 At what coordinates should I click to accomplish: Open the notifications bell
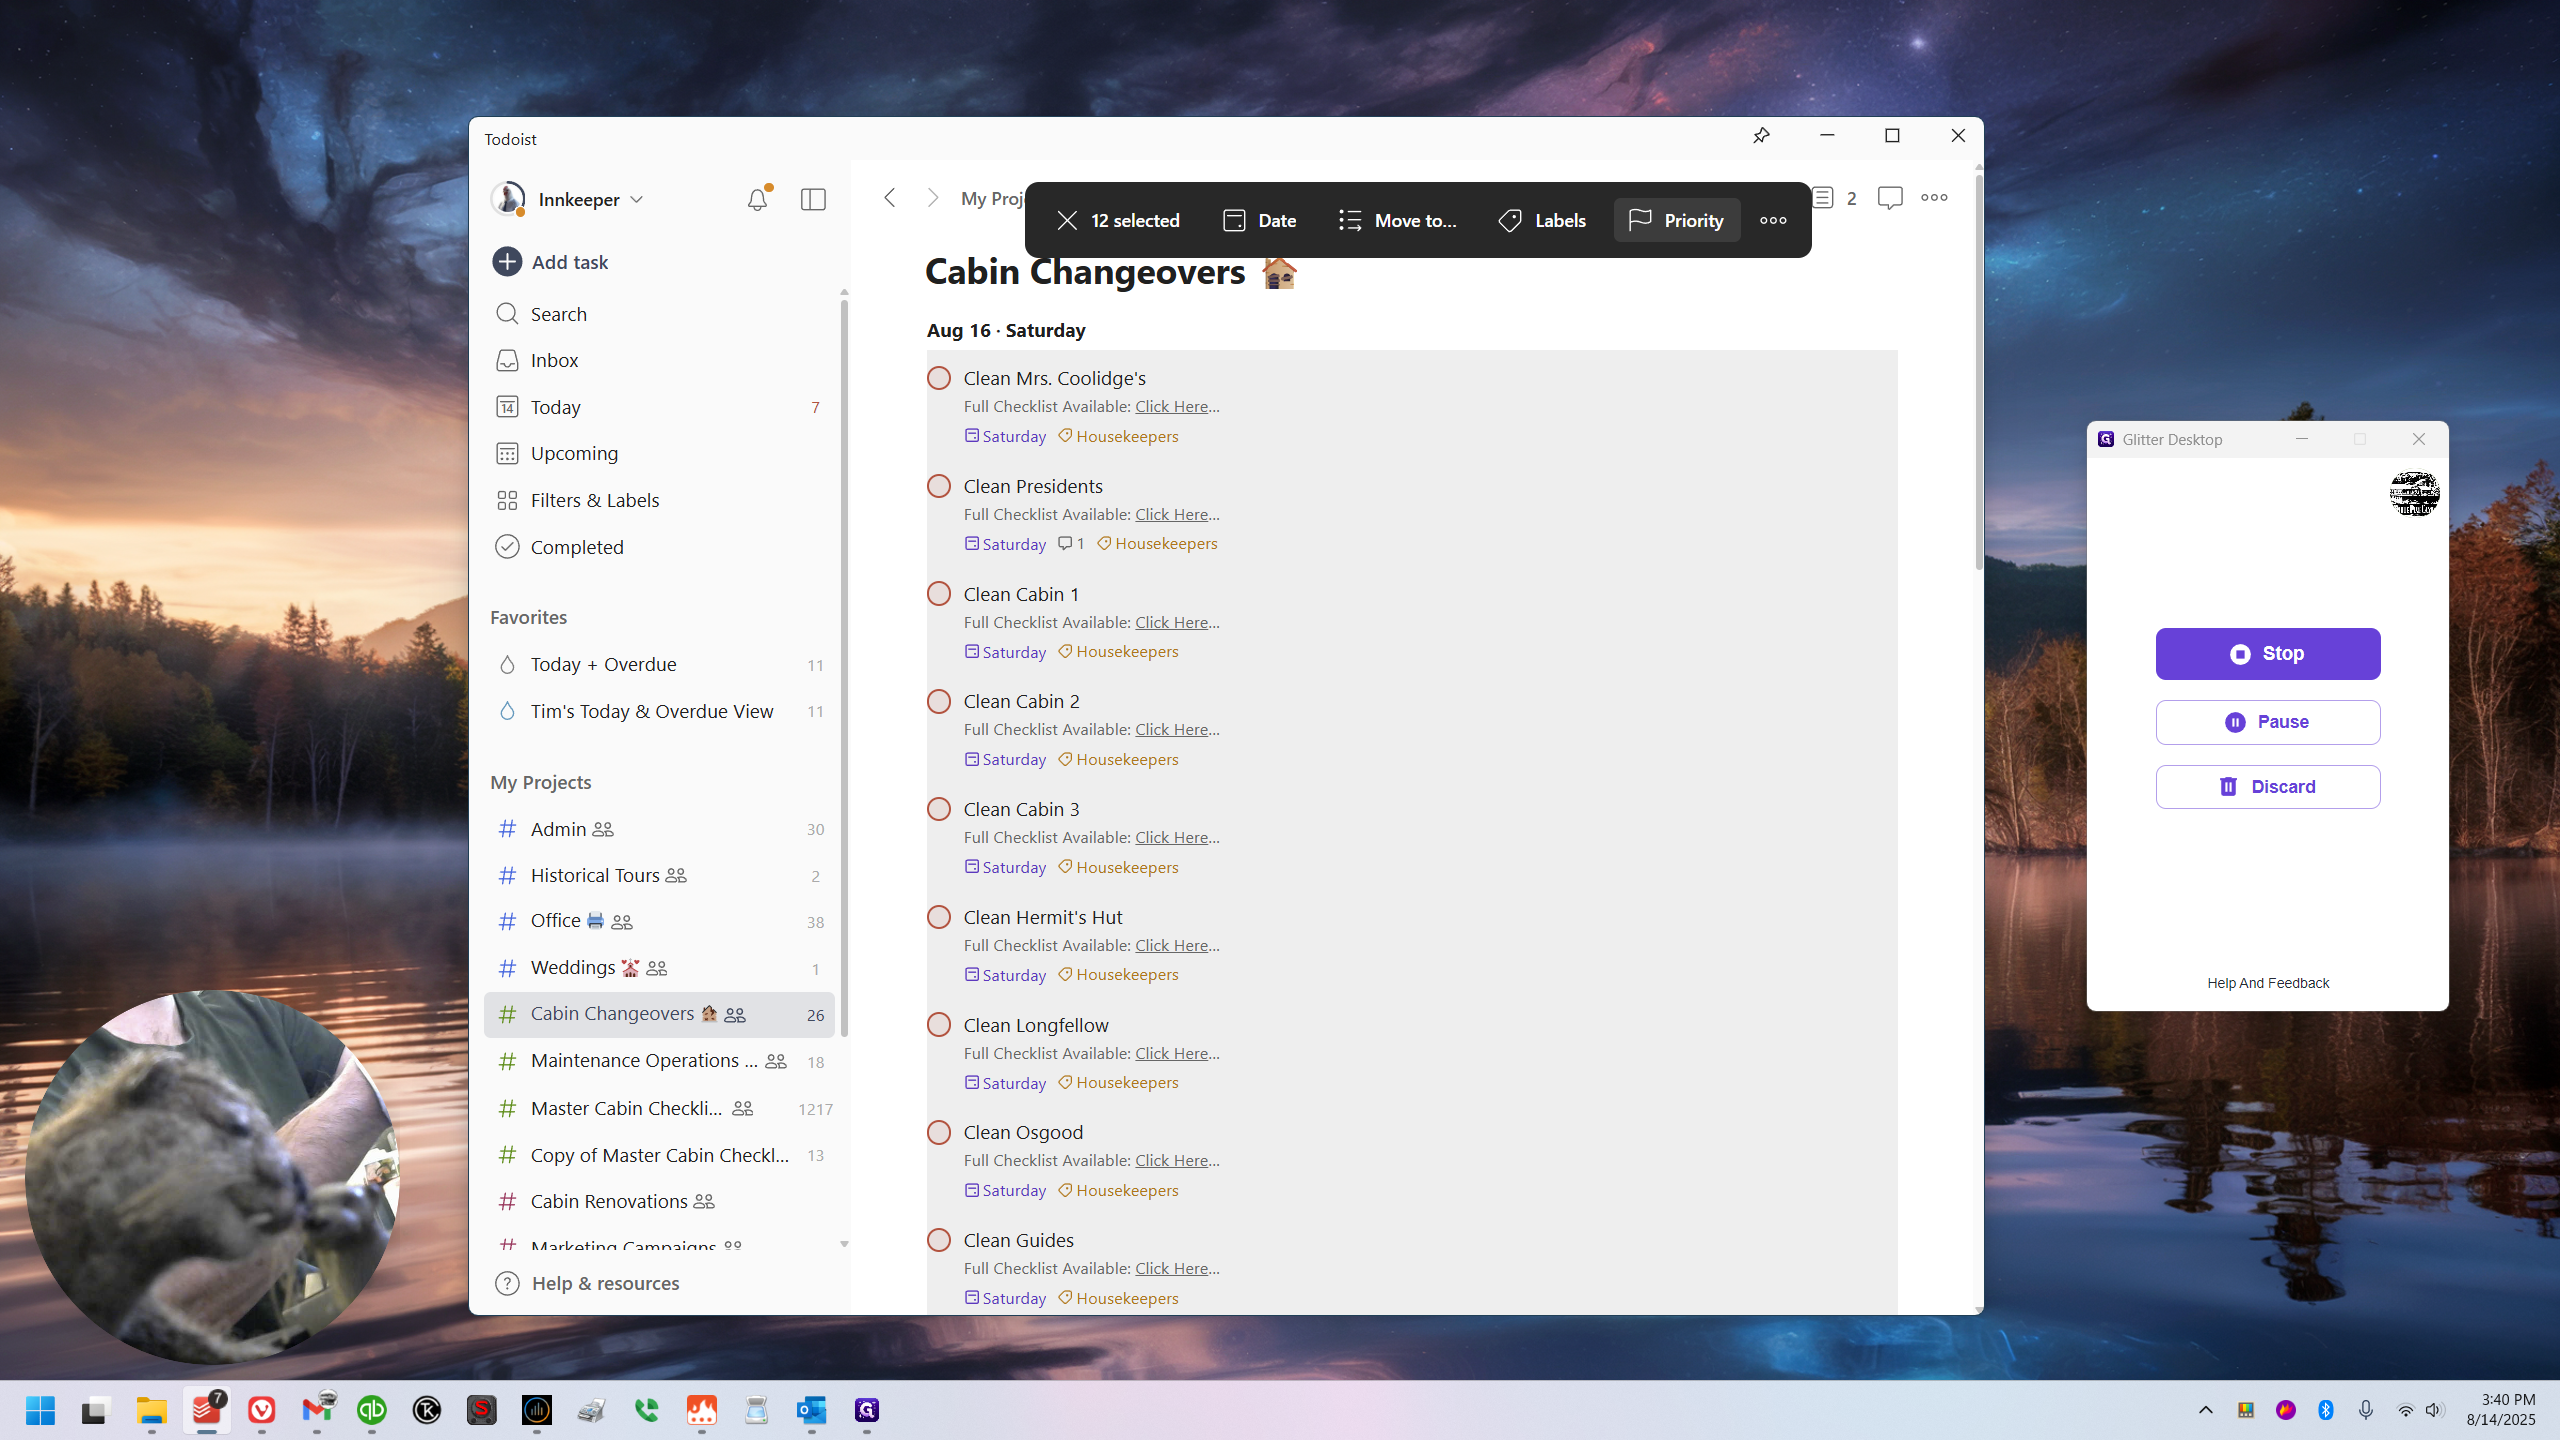coord(758,199)
